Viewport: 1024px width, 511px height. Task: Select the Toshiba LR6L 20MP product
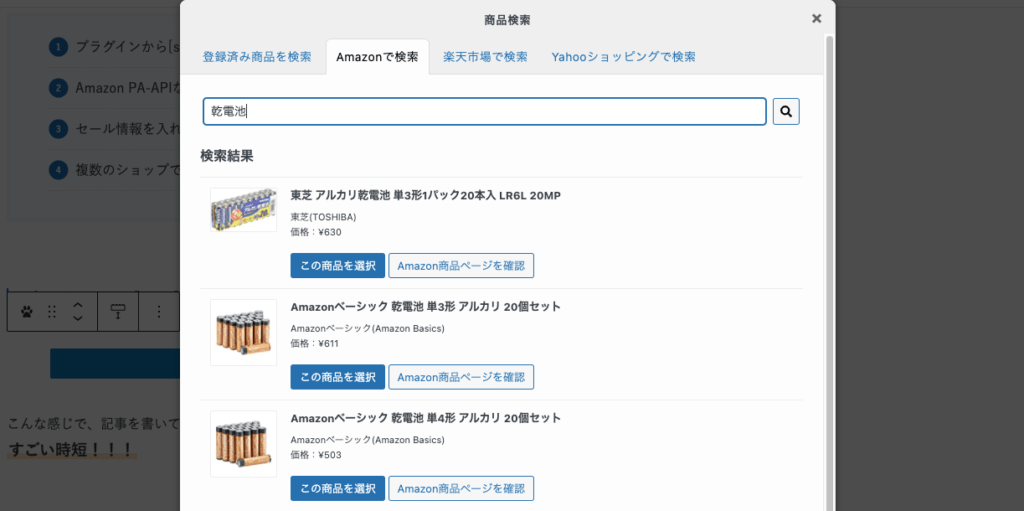pyautogui.click(x=338, y=265)
